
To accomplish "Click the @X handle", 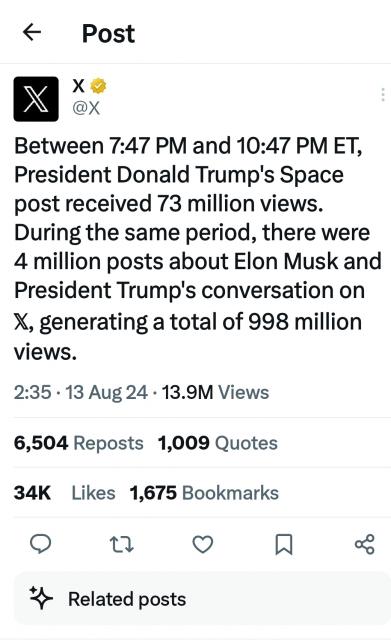I will click(86, 108).
